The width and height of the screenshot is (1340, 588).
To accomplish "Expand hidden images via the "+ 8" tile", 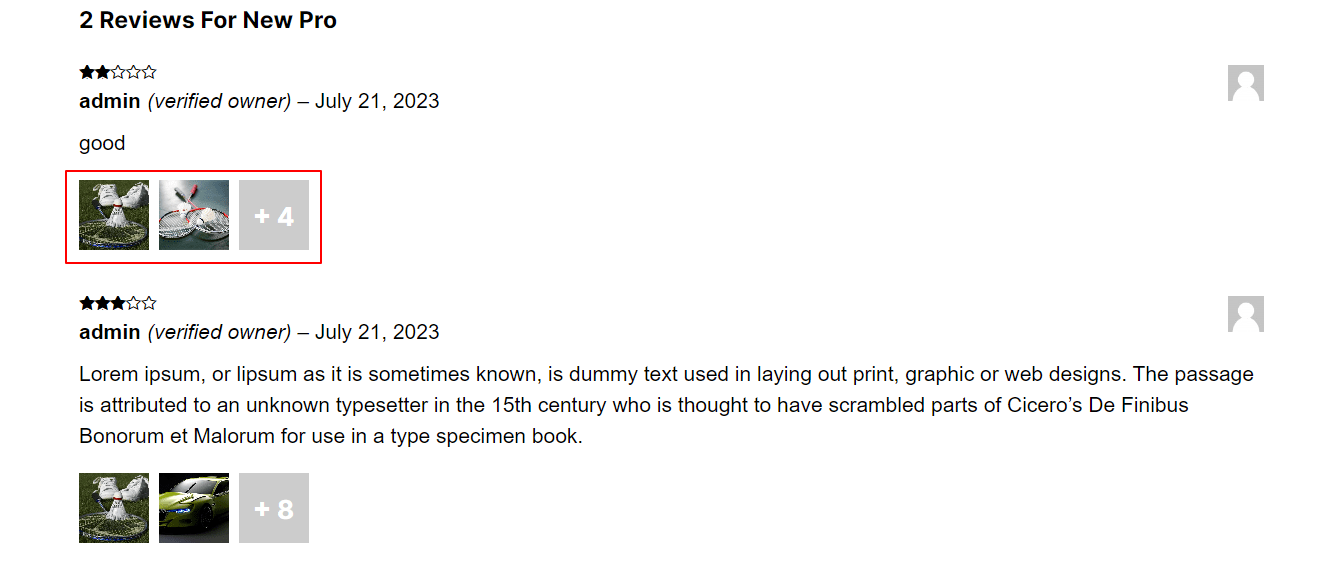I will pos(274,508).
